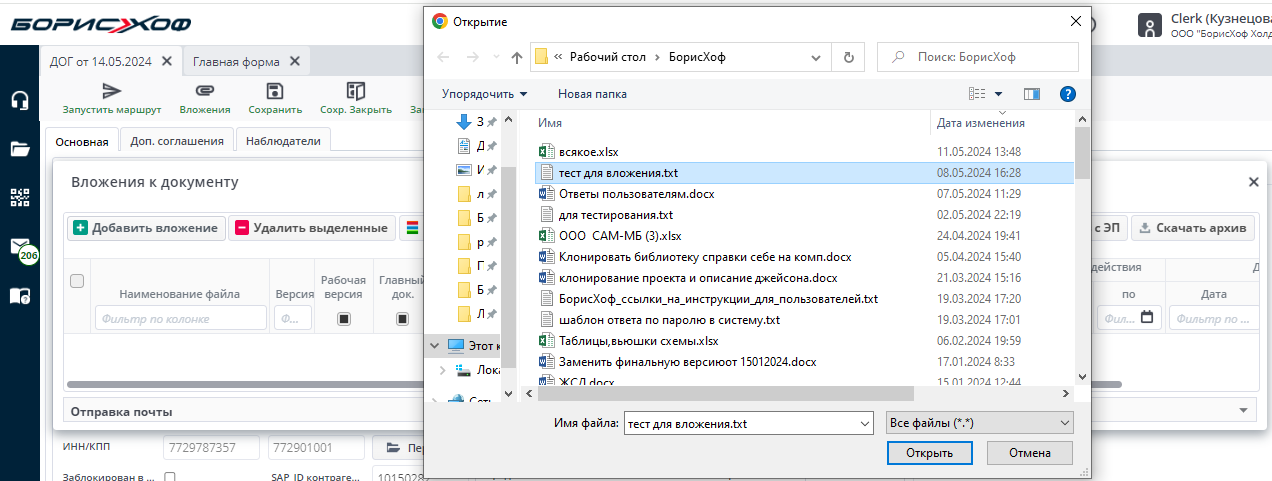Click the colored columns icon next to Удалить выделенные
This screenshot has width=1272, height=481.
(x=410, y=228)
